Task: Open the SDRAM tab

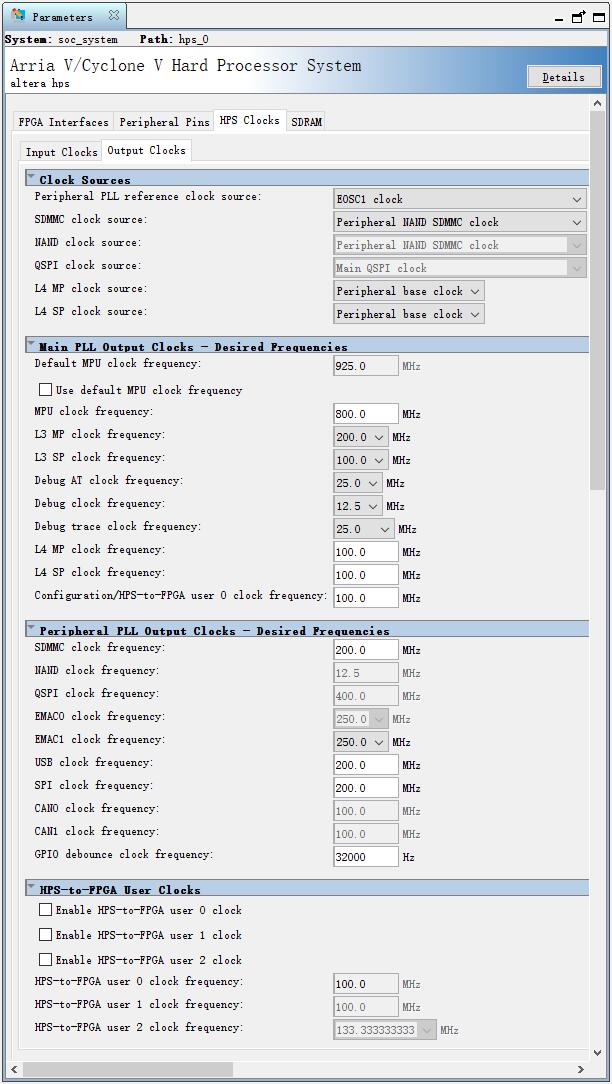Action: (x=306, y=122)
